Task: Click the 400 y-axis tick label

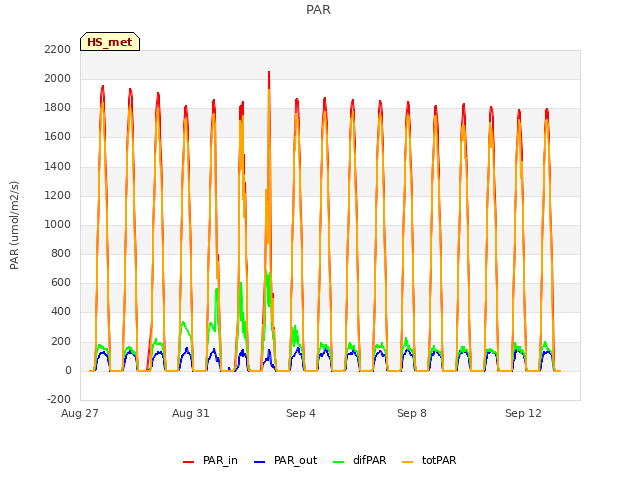Action: [61, 311]
